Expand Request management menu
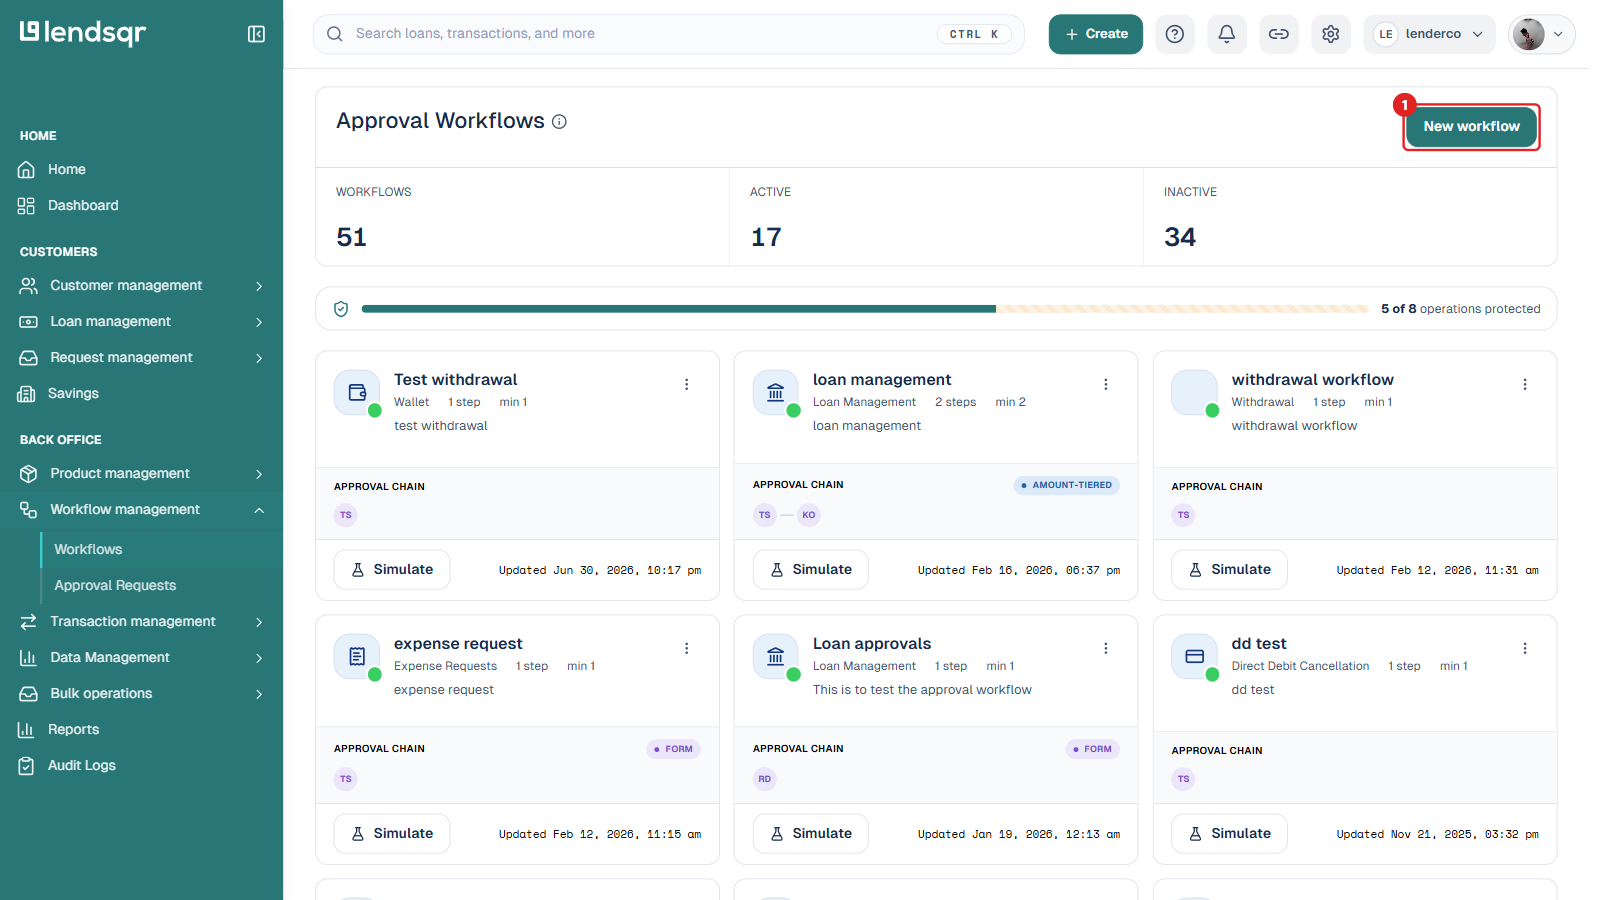This screenshot has height=900, width=1600. [141, 358]
